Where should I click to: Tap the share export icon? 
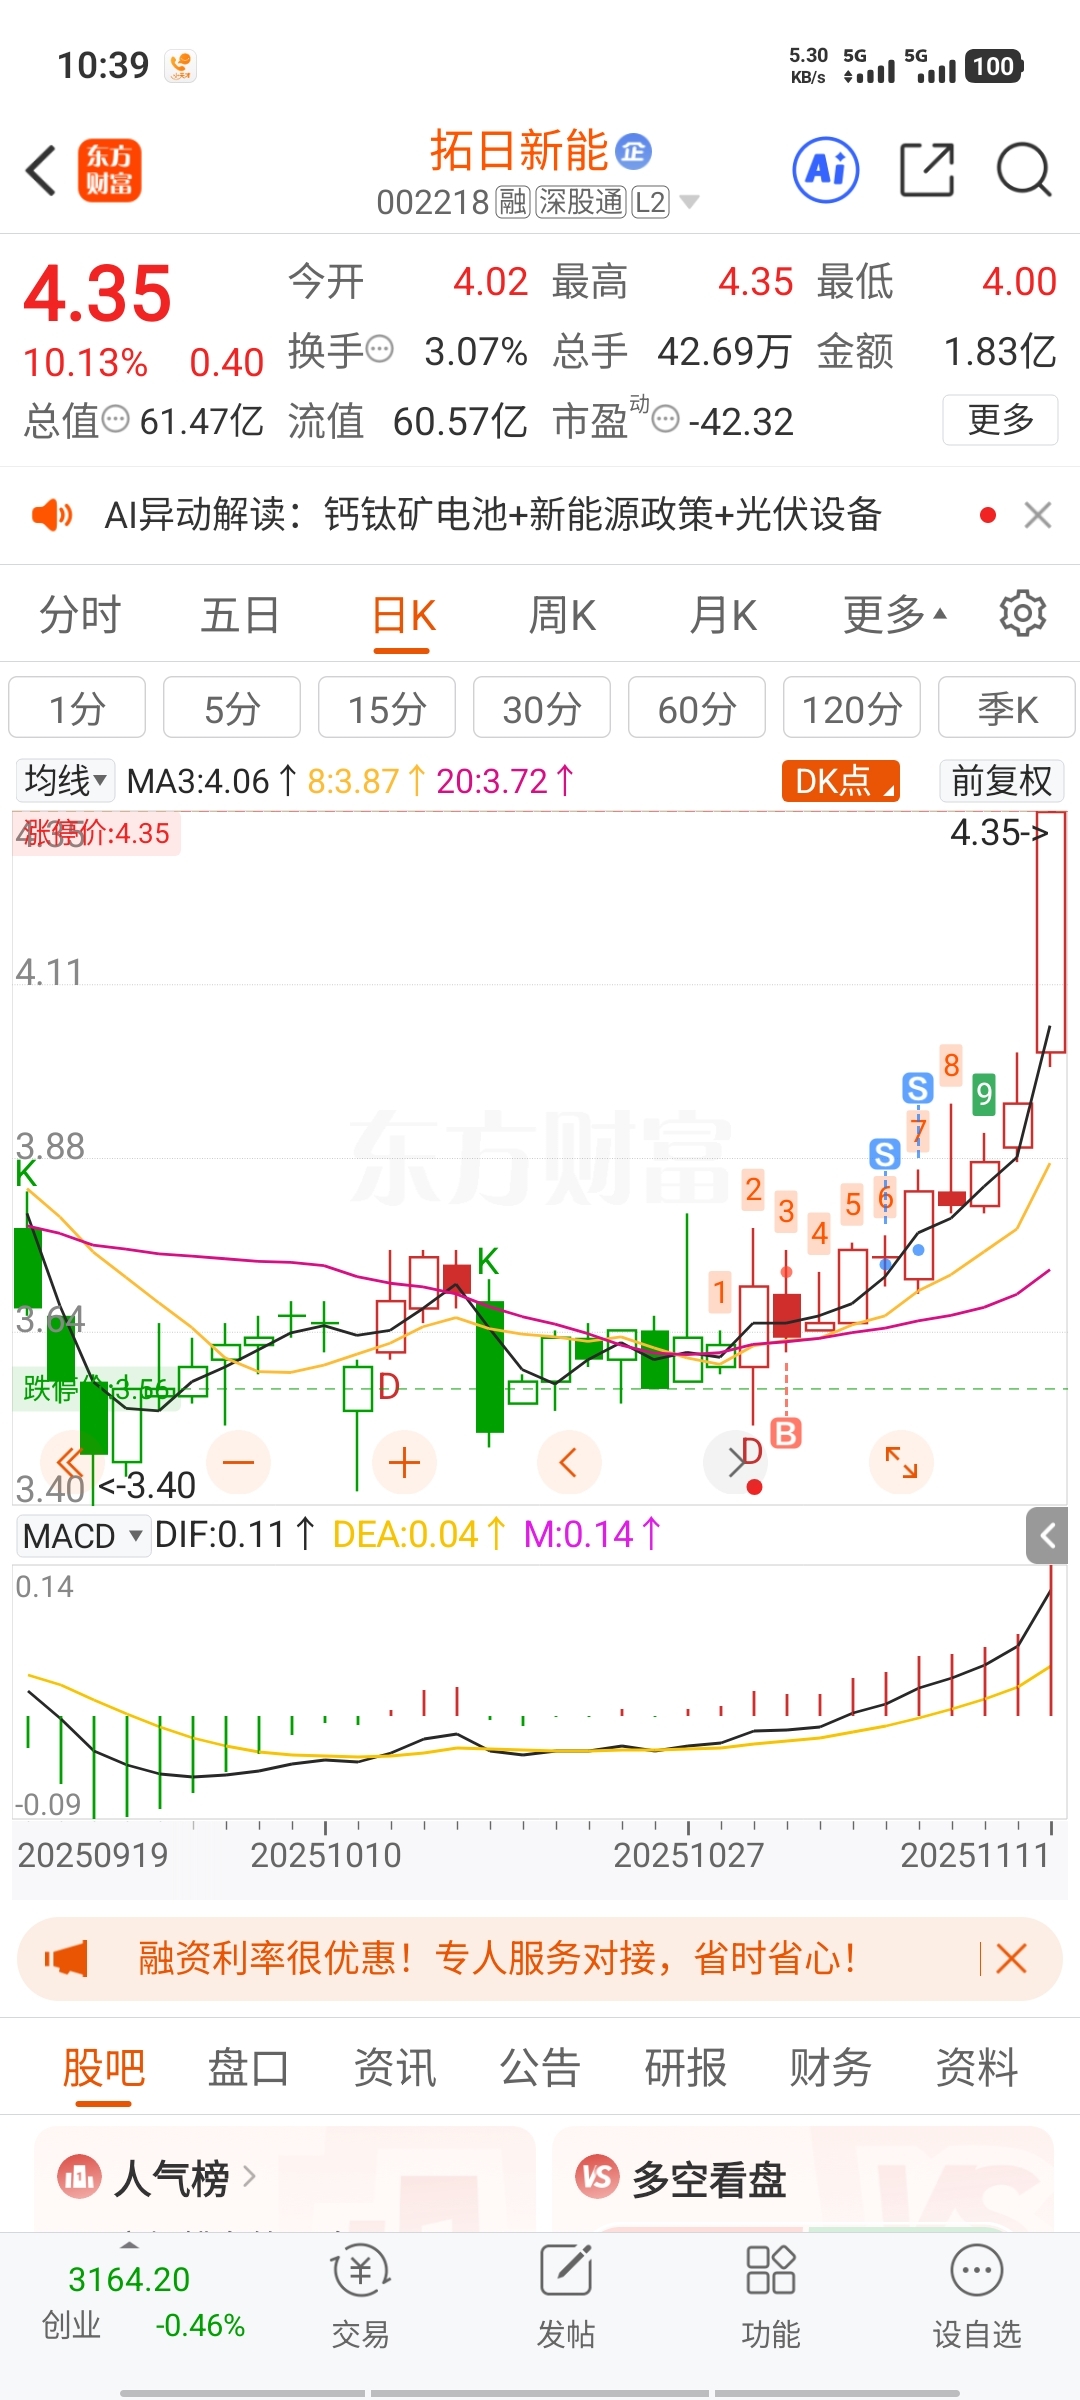(x=927, y=170)
